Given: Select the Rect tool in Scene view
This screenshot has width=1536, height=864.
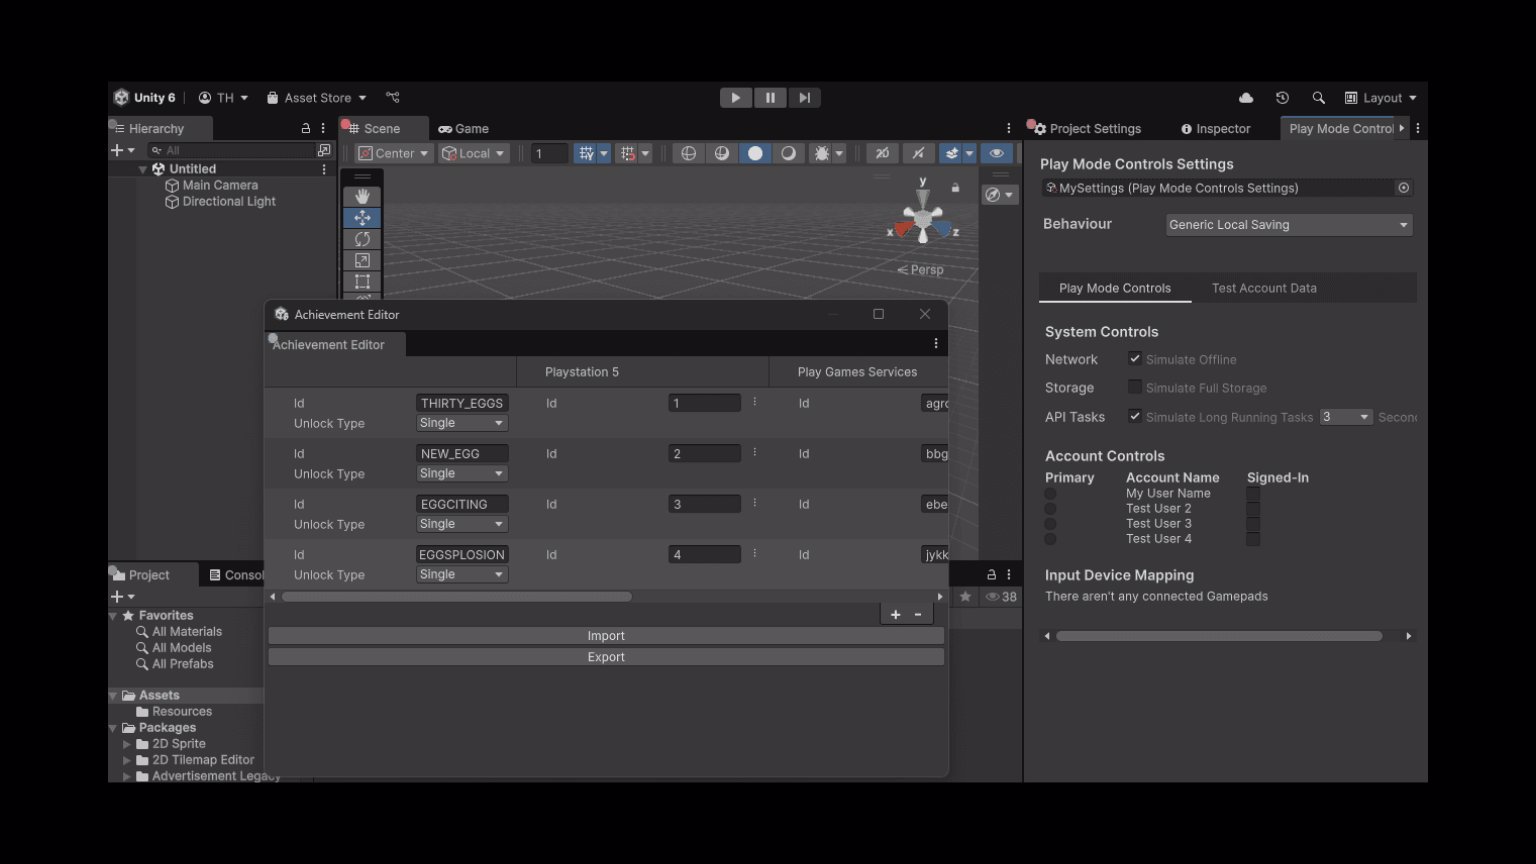Looking at the screenshot, I should click(362, 282).
